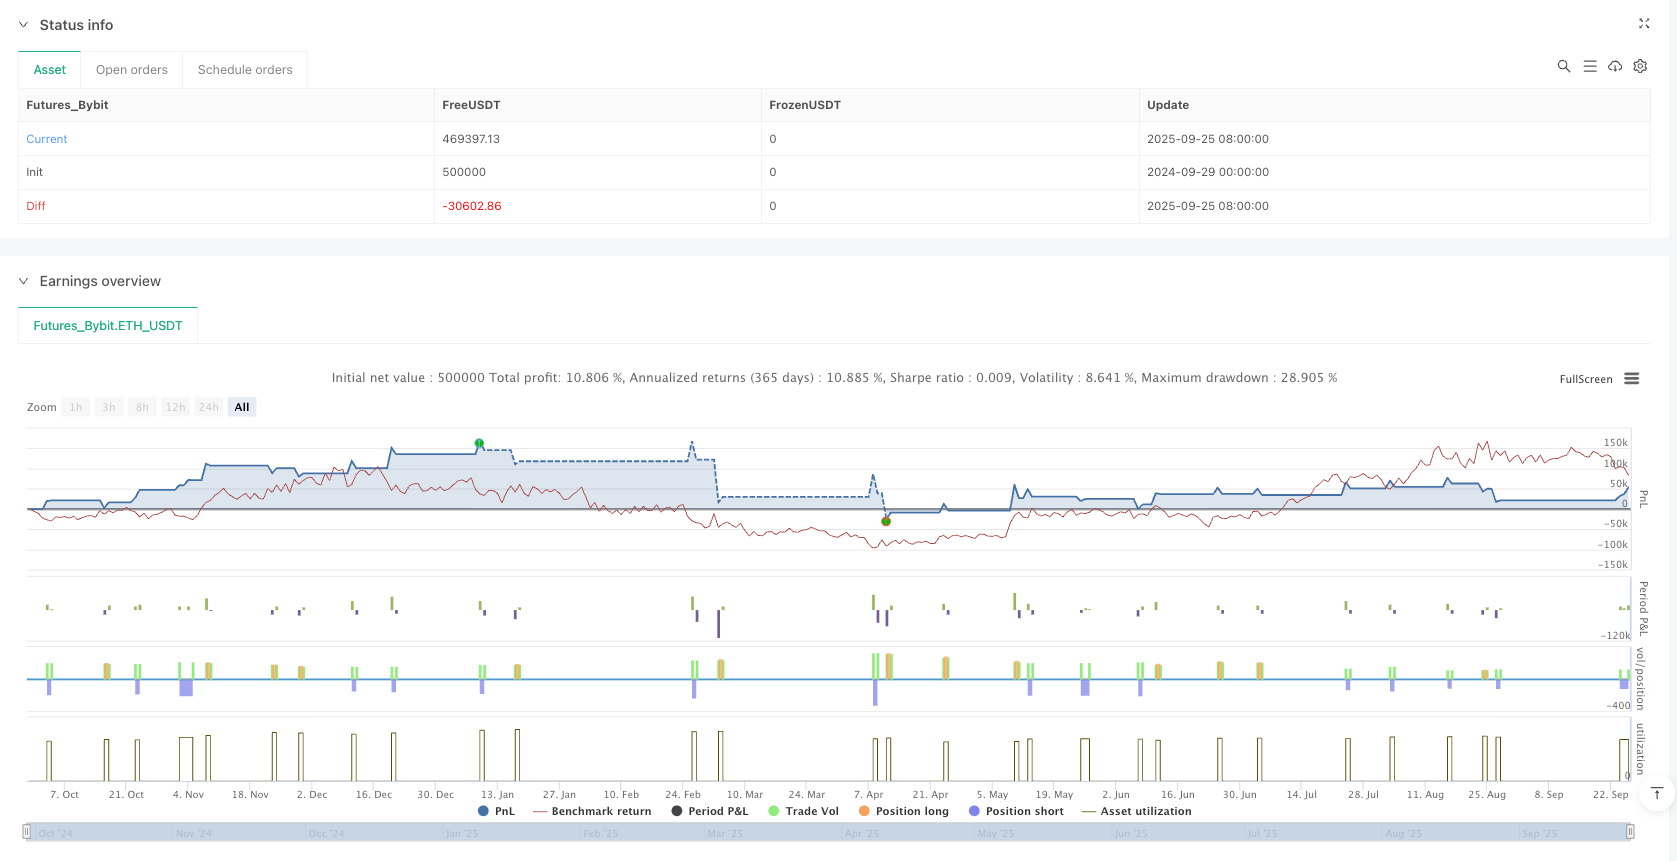Image resolution: width=1677 pixels, height=861 pixels.
Task: Click the FullScreen button
Action: tap(1585, 379)
